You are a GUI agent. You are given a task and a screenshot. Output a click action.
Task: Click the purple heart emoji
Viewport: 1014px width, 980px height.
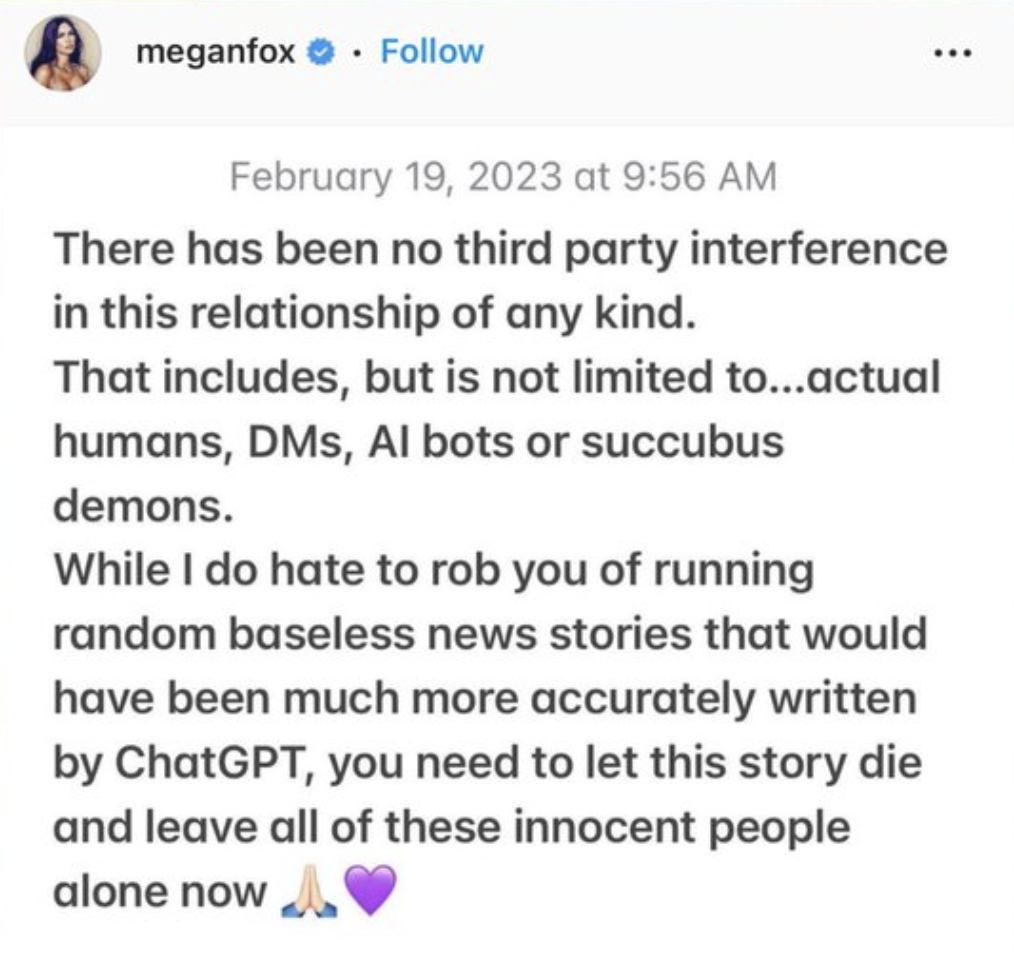click(369, 890)
